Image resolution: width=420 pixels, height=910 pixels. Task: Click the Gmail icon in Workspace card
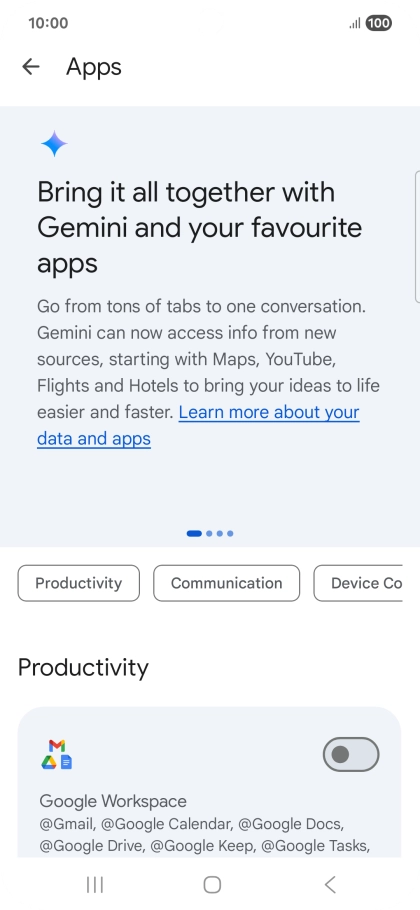click(x=57, y=746)
